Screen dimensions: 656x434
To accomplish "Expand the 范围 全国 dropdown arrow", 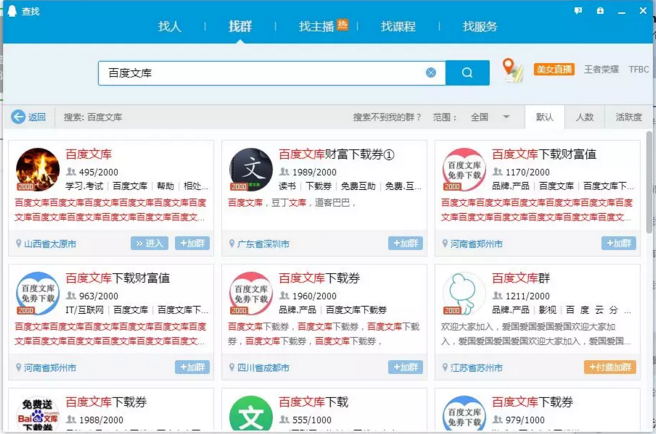I will (506, 117).
